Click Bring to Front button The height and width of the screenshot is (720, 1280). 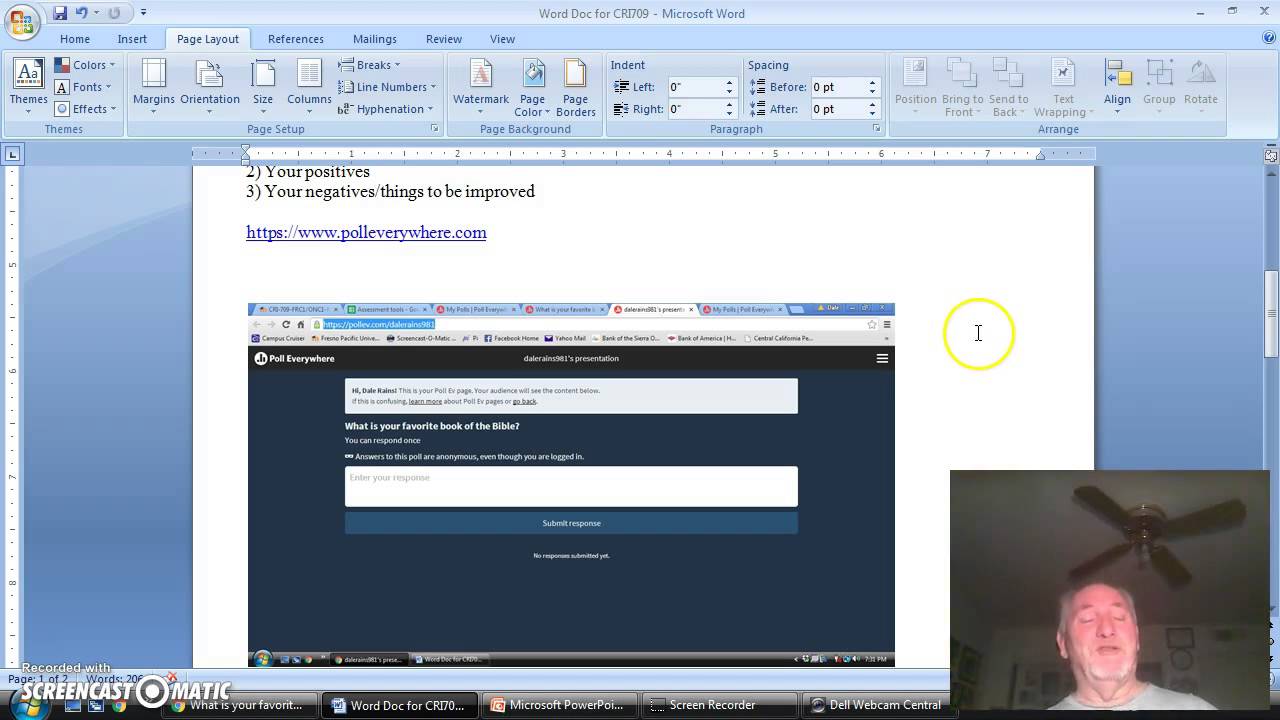click(x=963, y=86)
